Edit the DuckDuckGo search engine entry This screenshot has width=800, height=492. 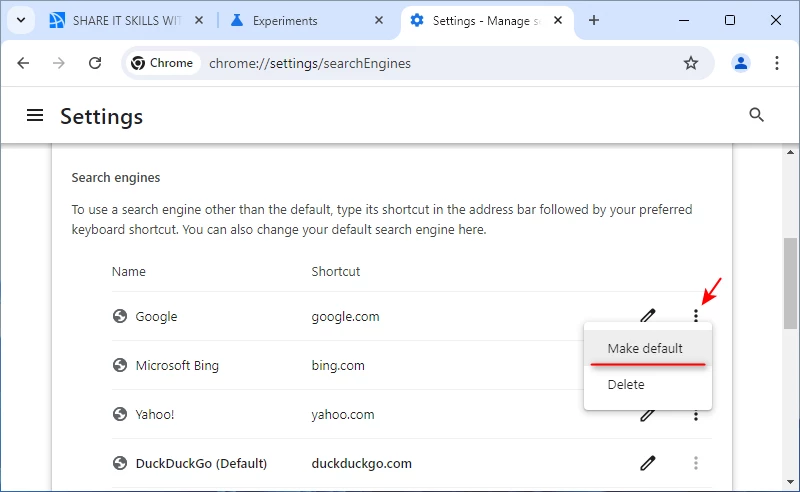pos(648,463)
